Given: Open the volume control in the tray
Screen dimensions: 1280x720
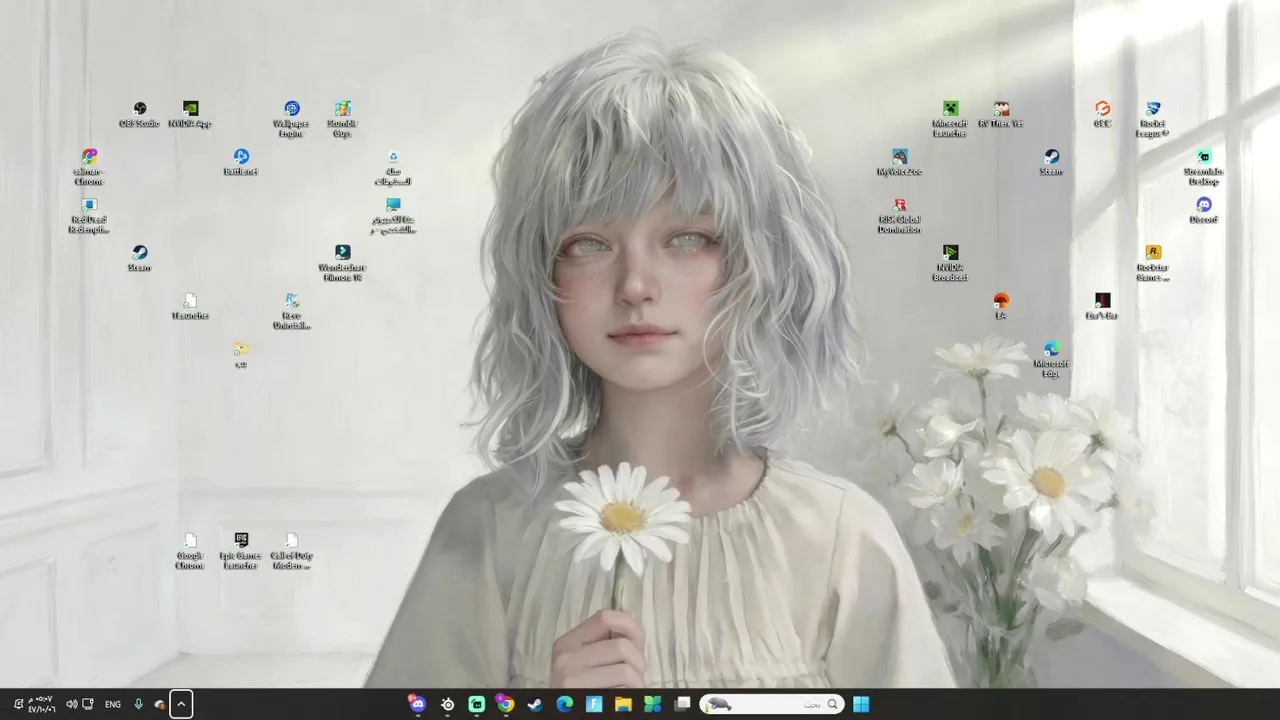Looking at the screenshot, I should point(71,704).
